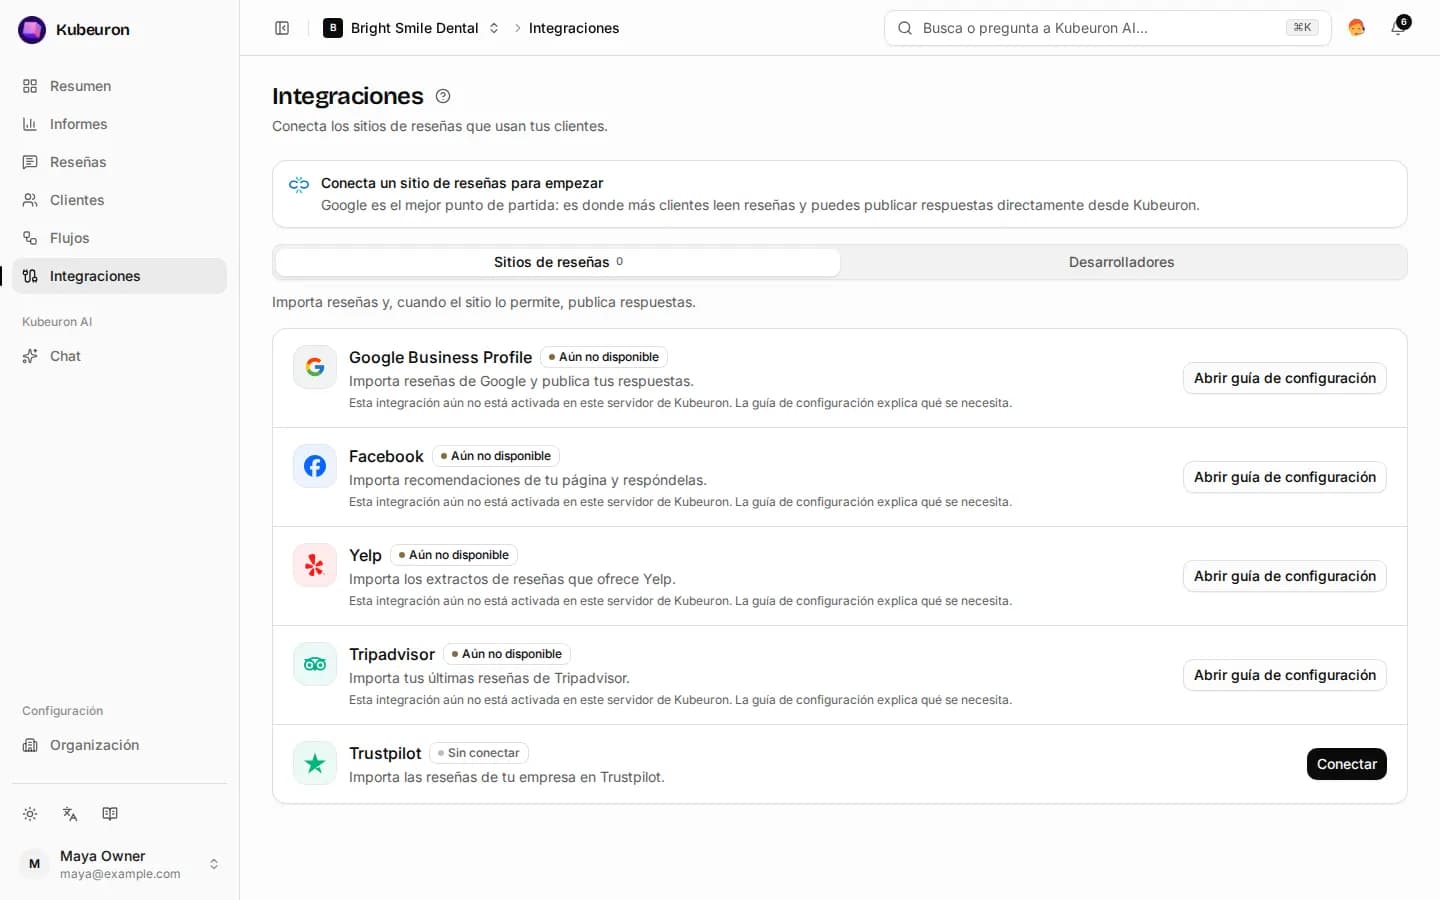Connect the Trustpilot integration
Screen dimensions: 1440x900
(x=1347, y=764)
